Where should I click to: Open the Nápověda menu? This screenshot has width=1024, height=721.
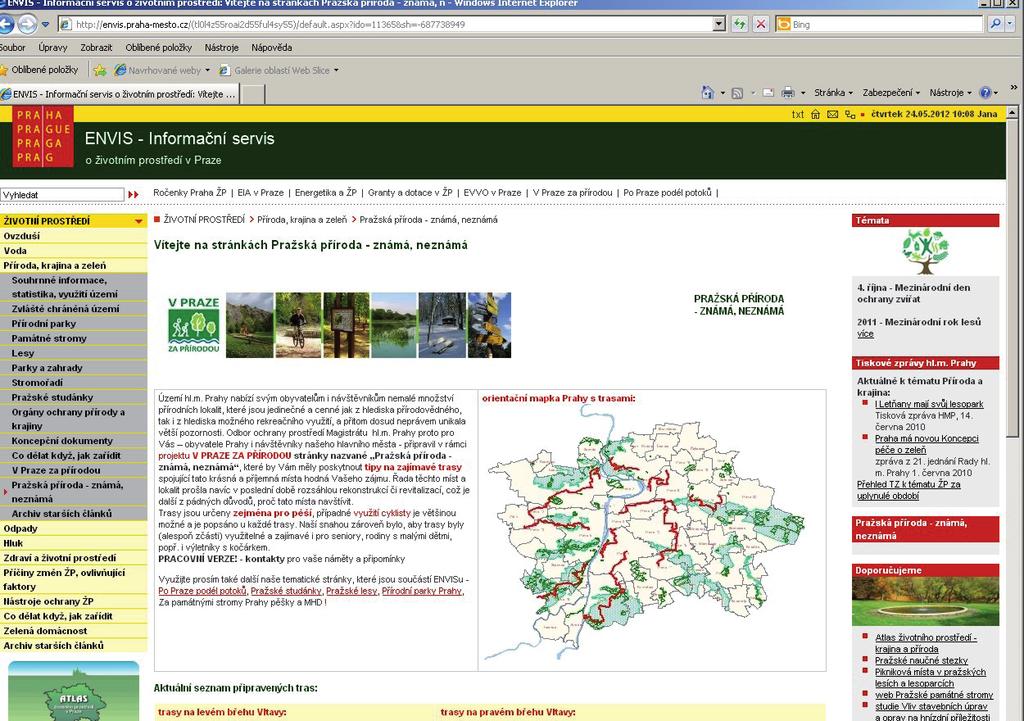(x=272, y=48)
